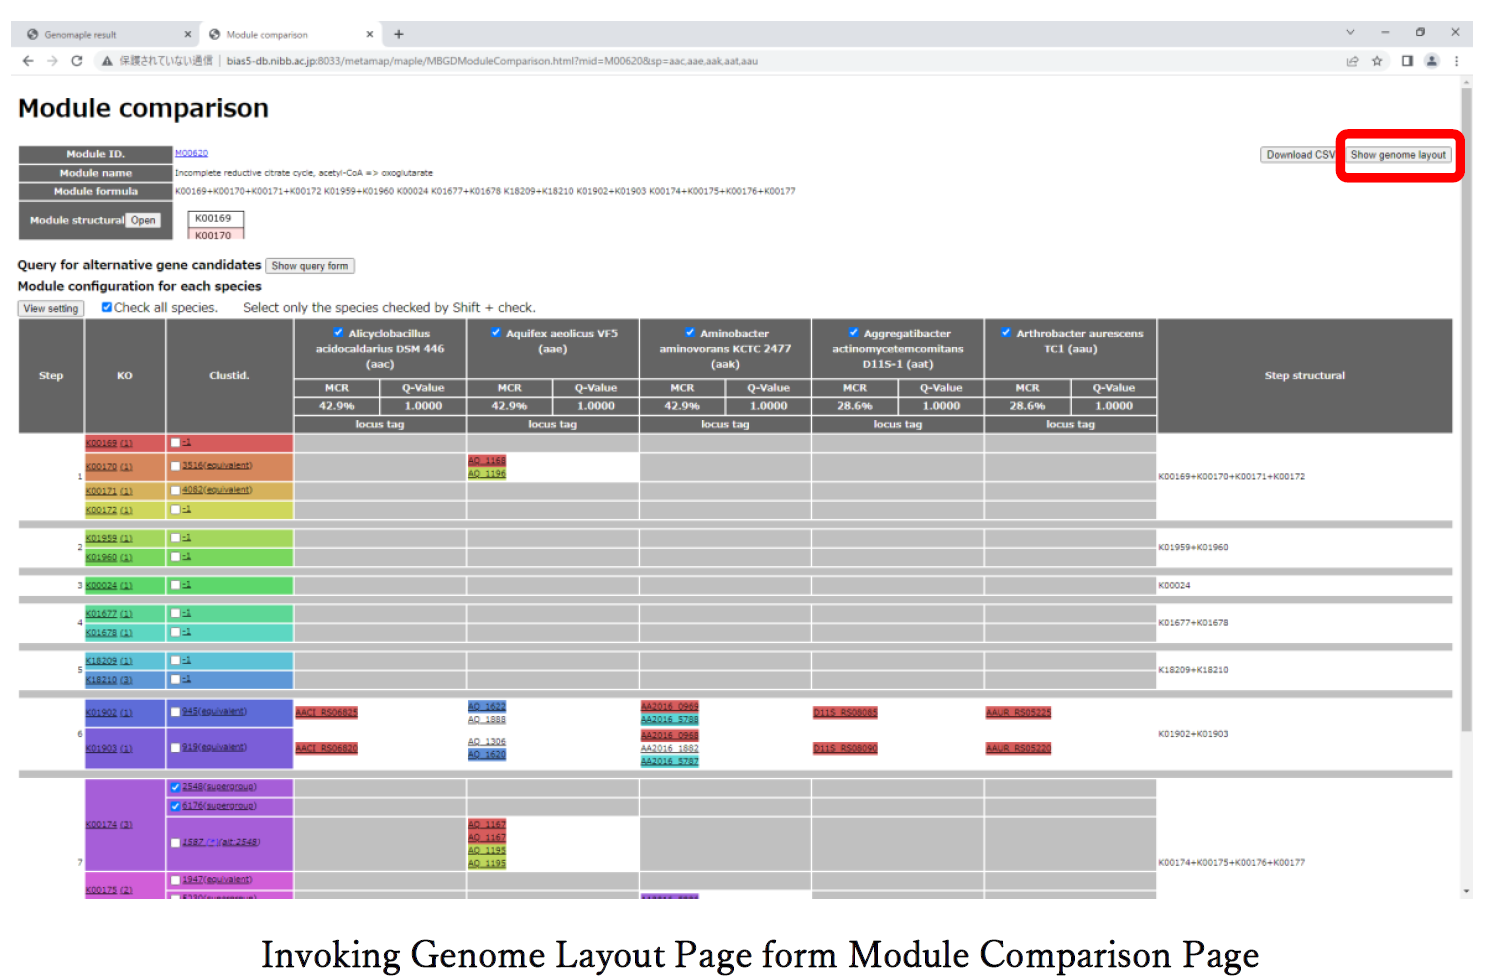Select the Module comparison tab
The image size is (1491, 979).
[285, 34]
